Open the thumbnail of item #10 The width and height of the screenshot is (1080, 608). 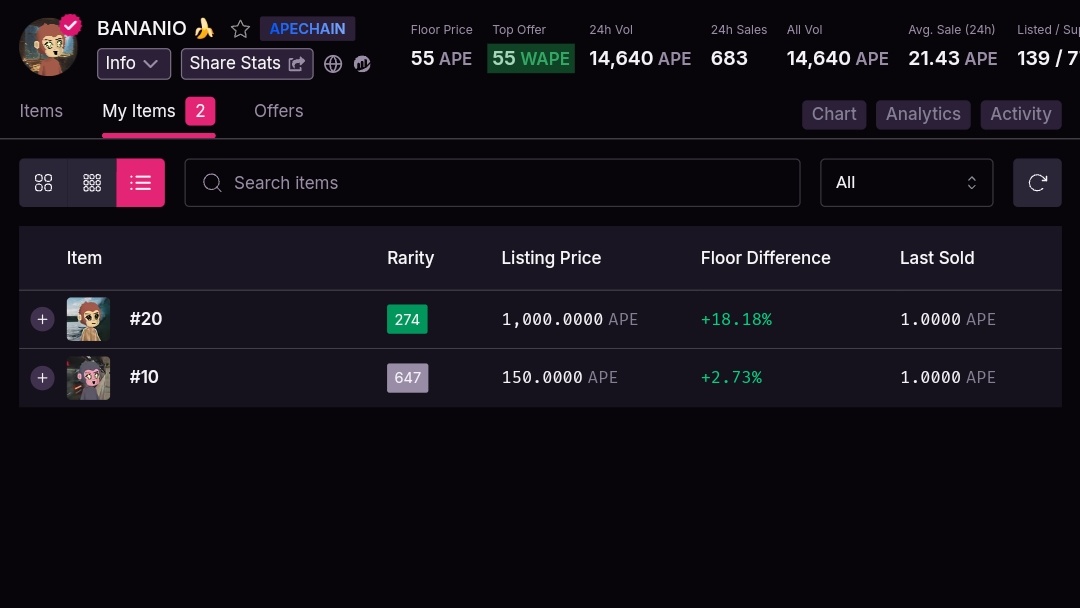pos(88,377)
